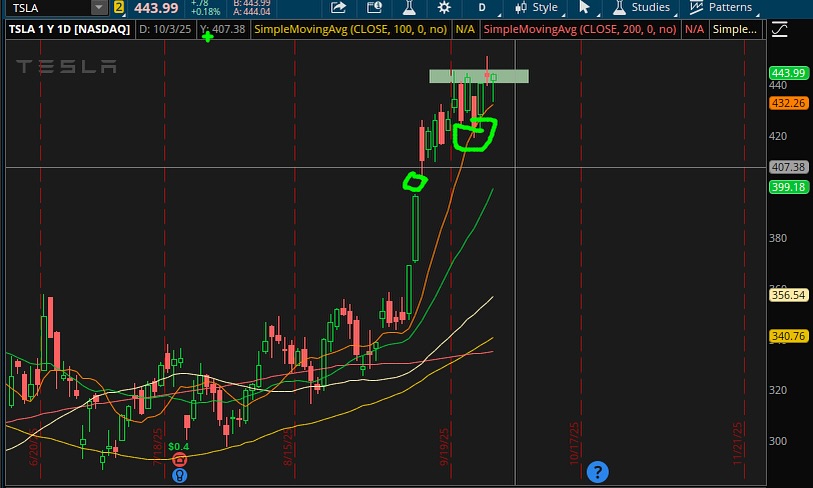Select the pointer cursor tool
Viewport: 813px width, 488px height.
(x=586, y=8)
